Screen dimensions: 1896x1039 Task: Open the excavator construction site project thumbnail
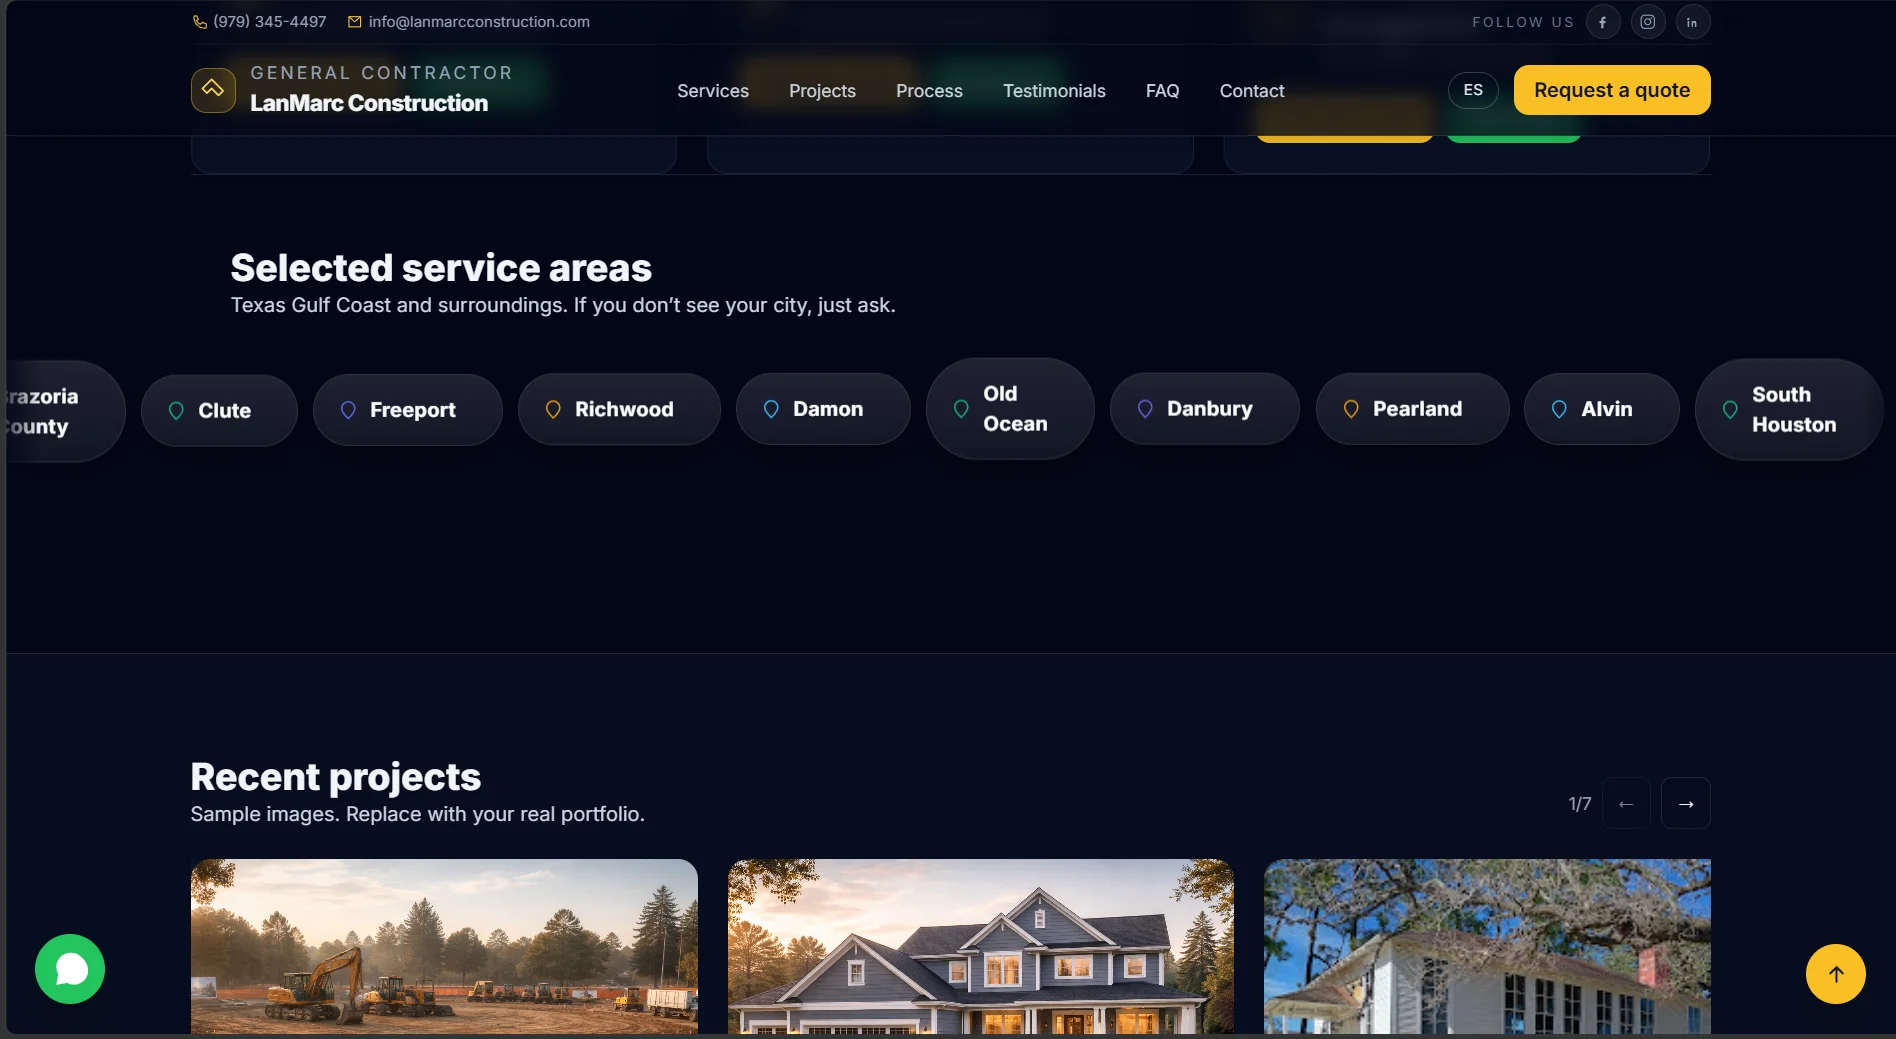[444, 946]
